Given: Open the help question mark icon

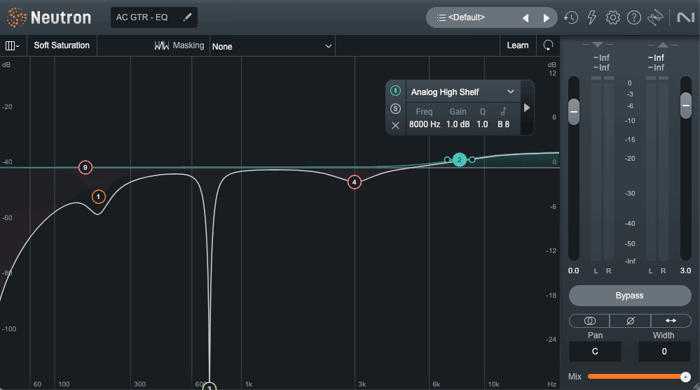Looking at the screenshot, I should click(634, 17).
